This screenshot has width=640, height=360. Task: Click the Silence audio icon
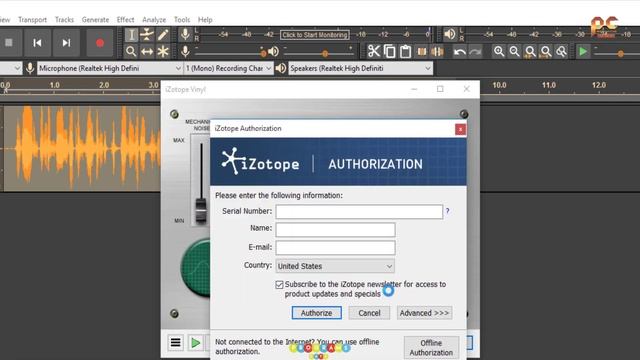tap(437, 51)
